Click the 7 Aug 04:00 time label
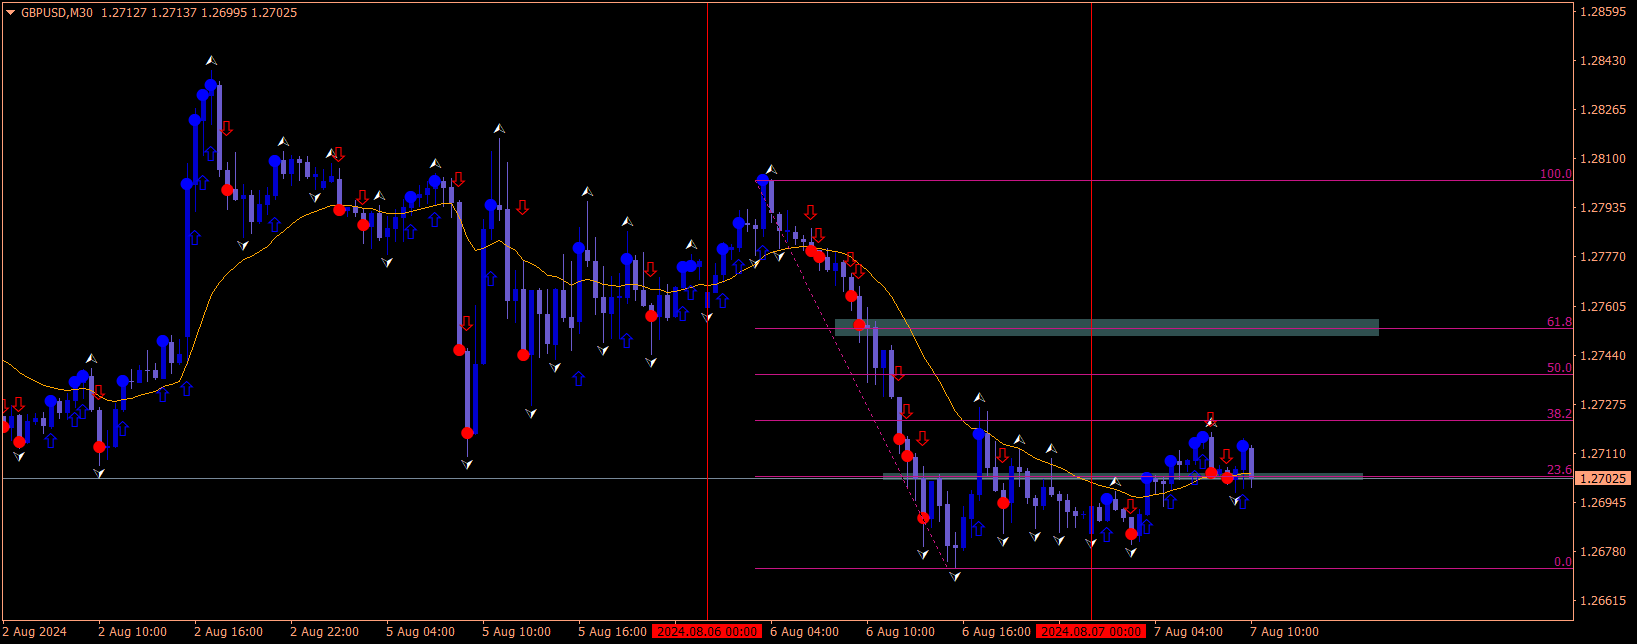 1188,632
